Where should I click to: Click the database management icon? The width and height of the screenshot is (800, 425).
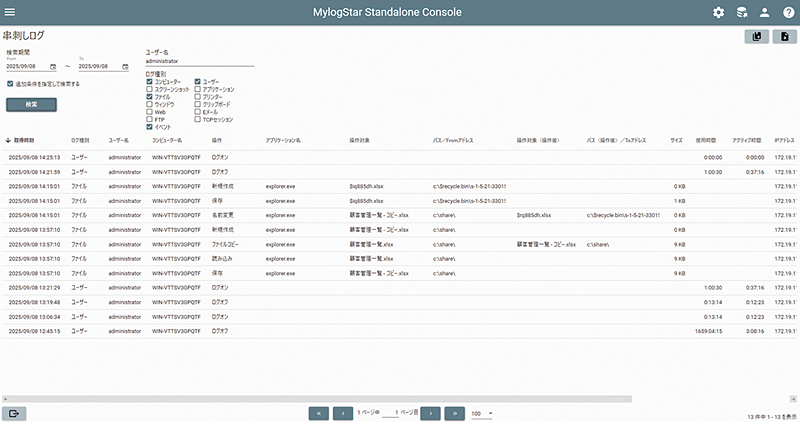[x=741, y=12]
